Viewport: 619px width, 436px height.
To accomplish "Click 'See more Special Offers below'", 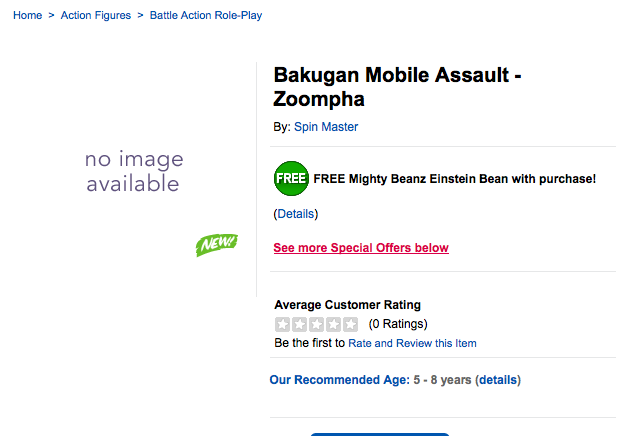I will coord(361,248).
